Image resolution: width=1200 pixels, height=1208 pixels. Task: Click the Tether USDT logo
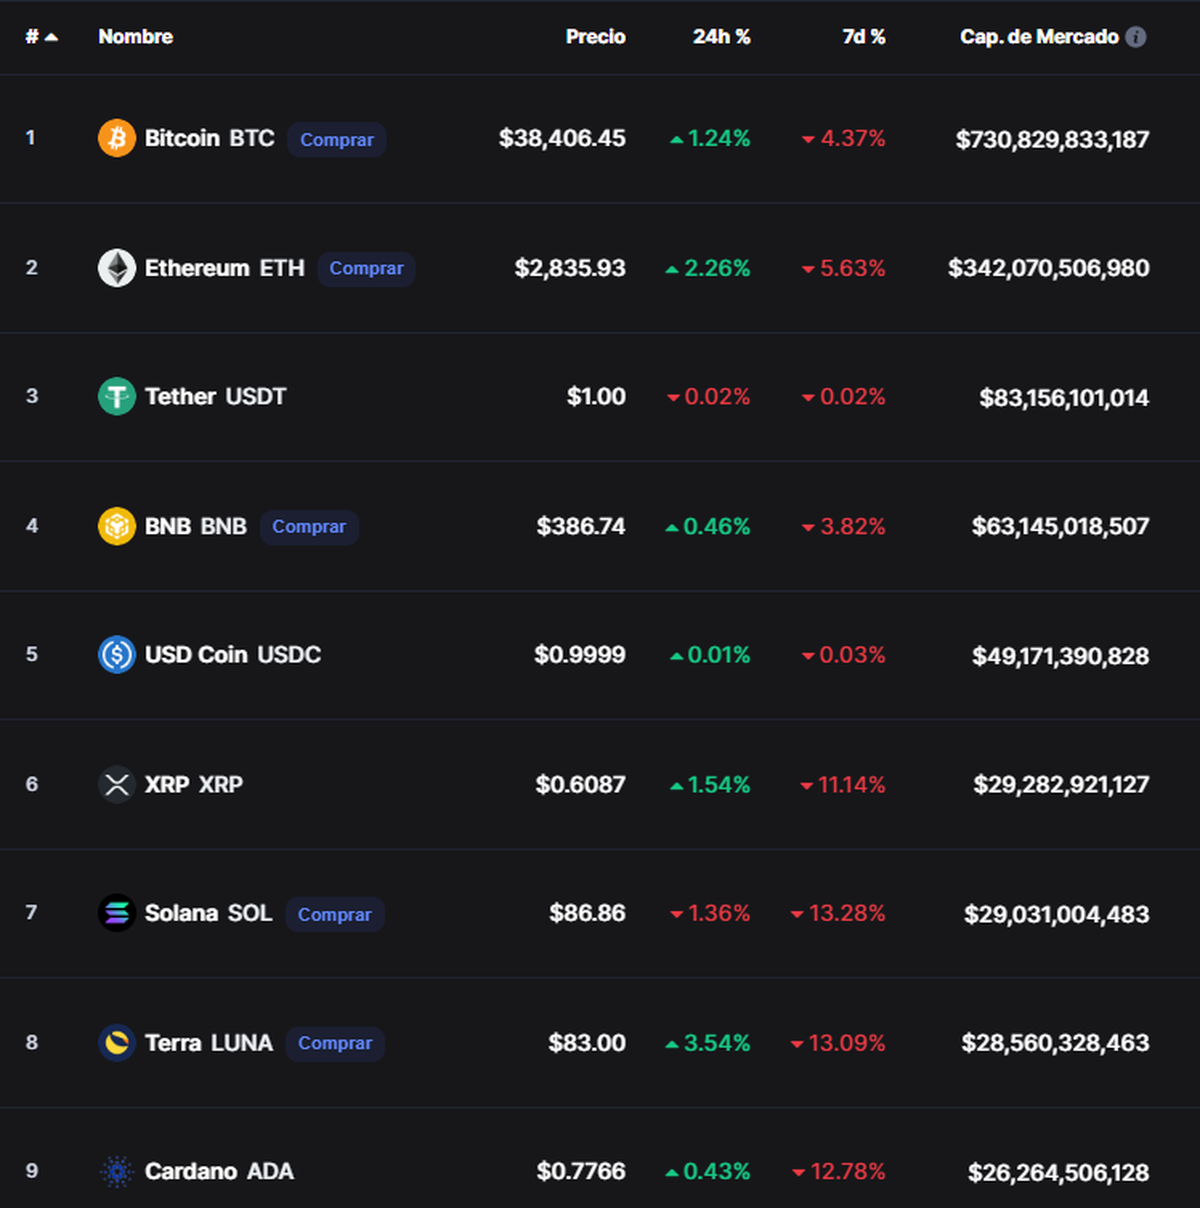(117, 397)
